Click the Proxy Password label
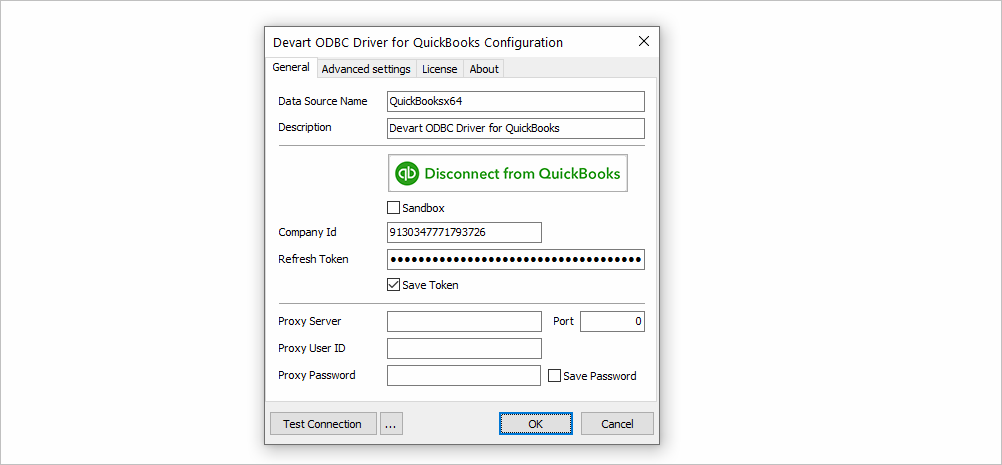 (317, 375)
